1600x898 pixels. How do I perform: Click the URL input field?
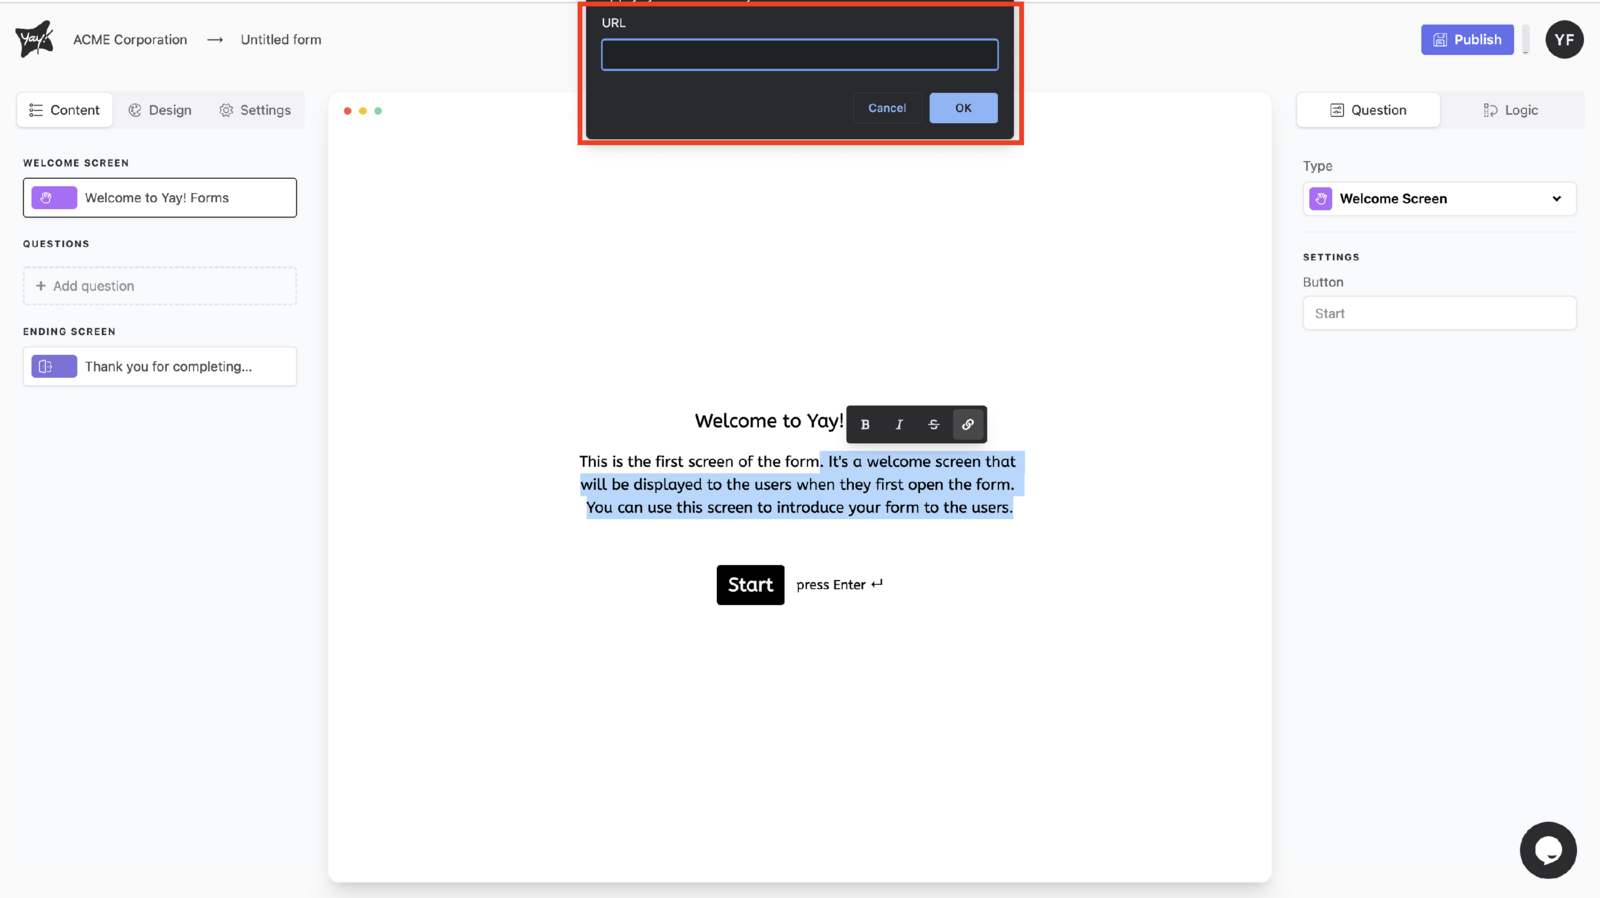point(799,55)
